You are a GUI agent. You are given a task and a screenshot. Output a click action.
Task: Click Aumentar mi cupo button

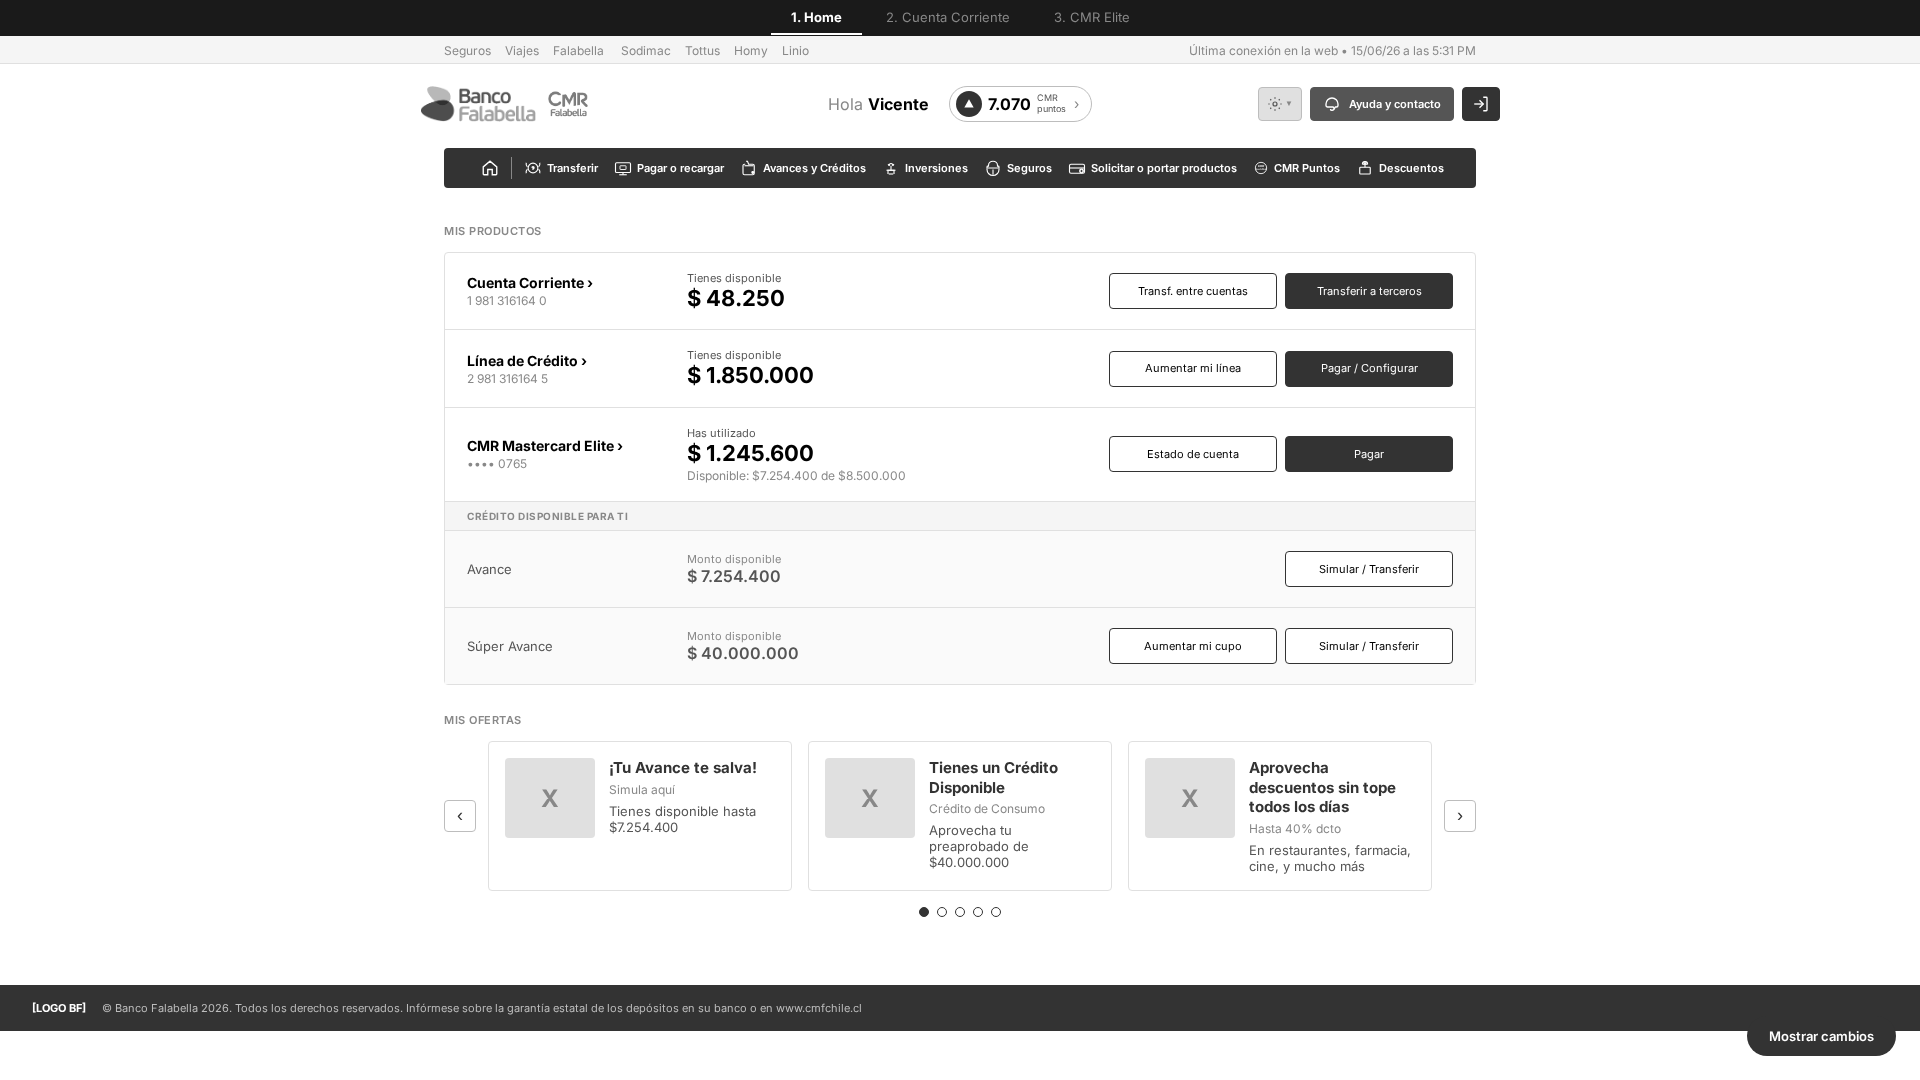1193,646
